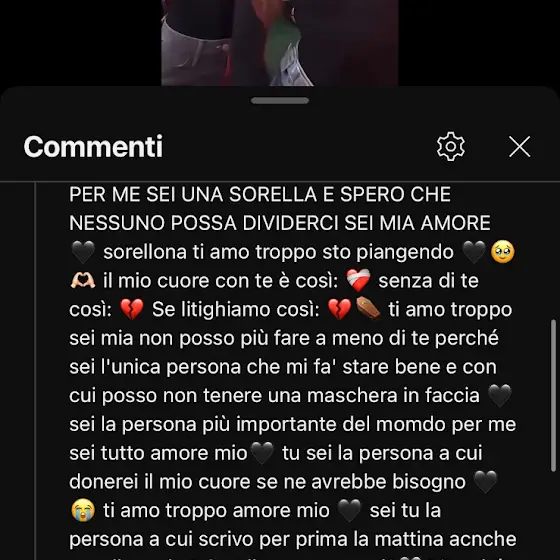Tap the drag handle atop comments sheet

click(280, 101)
